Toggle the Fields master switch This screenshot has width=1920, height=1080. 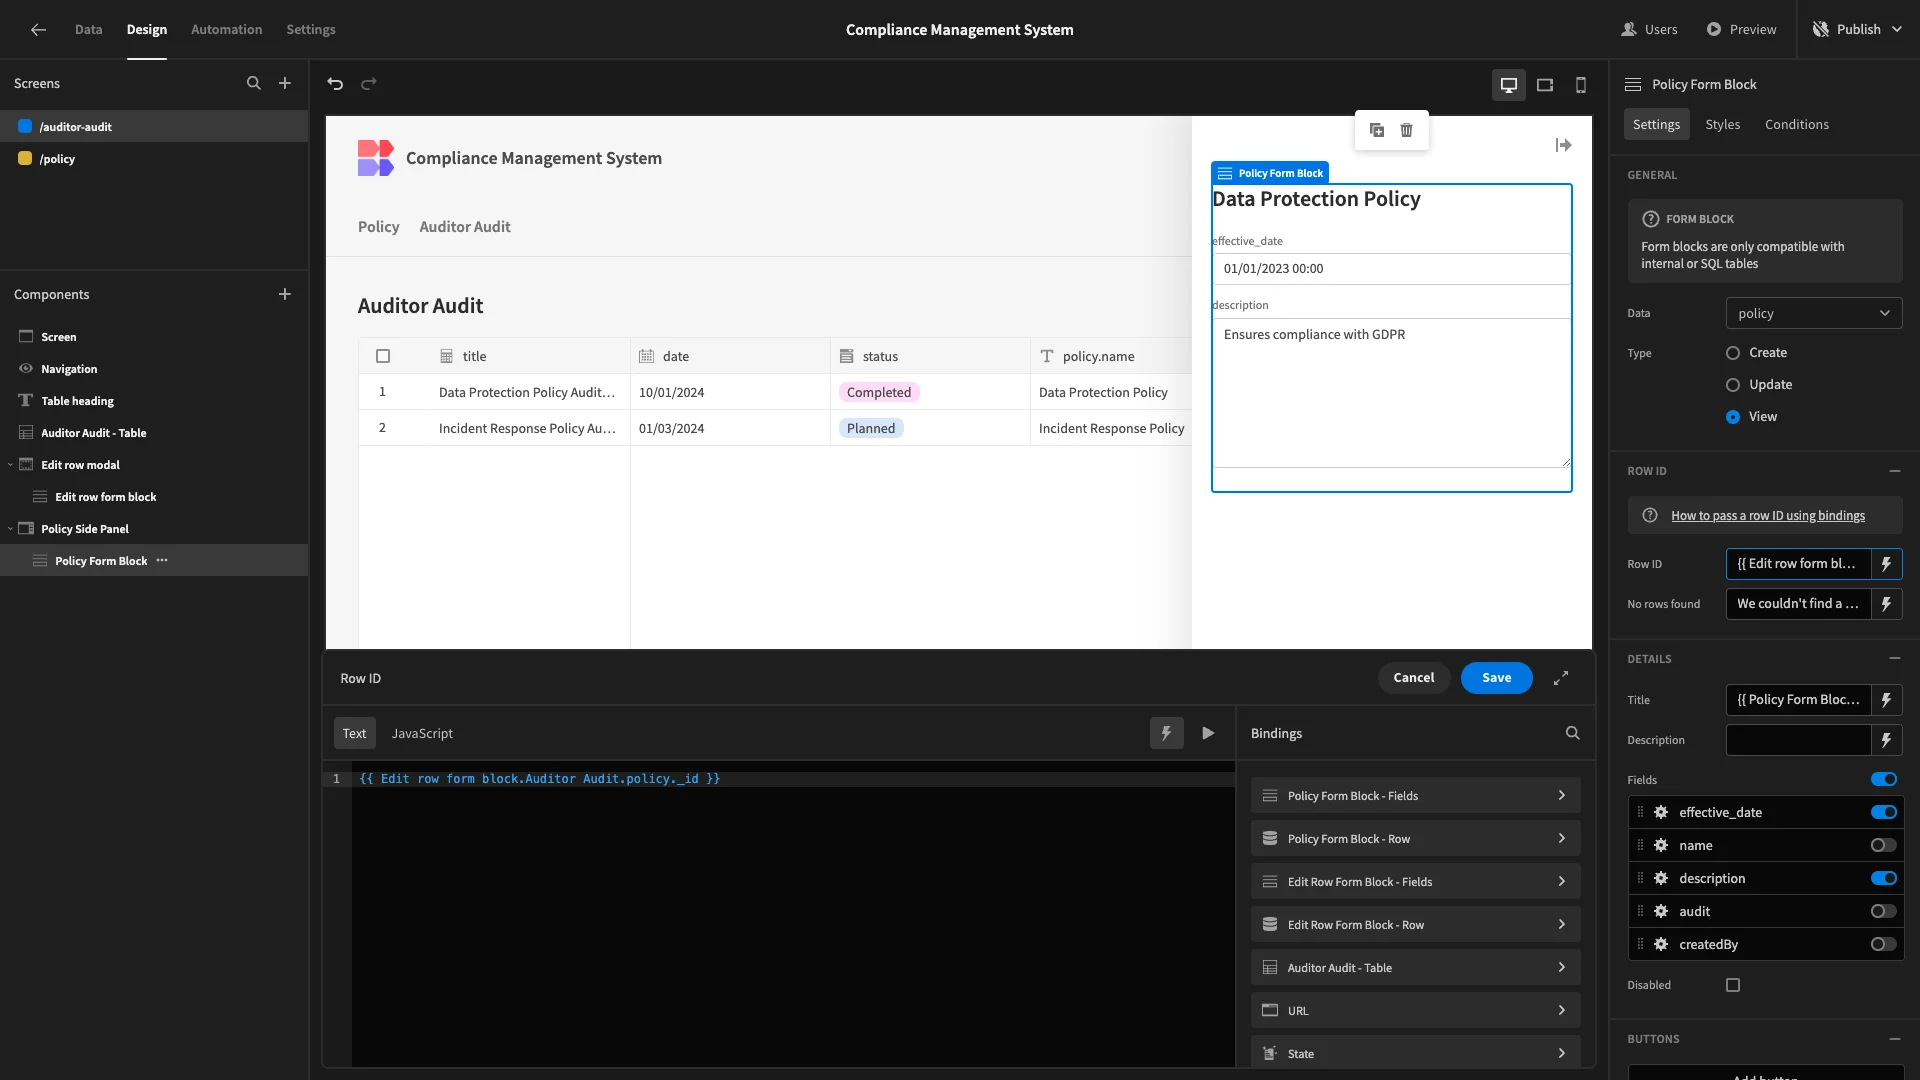1884,780
